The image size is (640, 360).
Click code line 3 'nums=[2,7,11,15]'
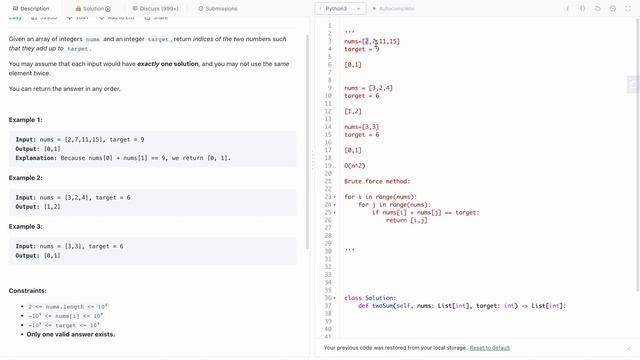tap(372, 41)
